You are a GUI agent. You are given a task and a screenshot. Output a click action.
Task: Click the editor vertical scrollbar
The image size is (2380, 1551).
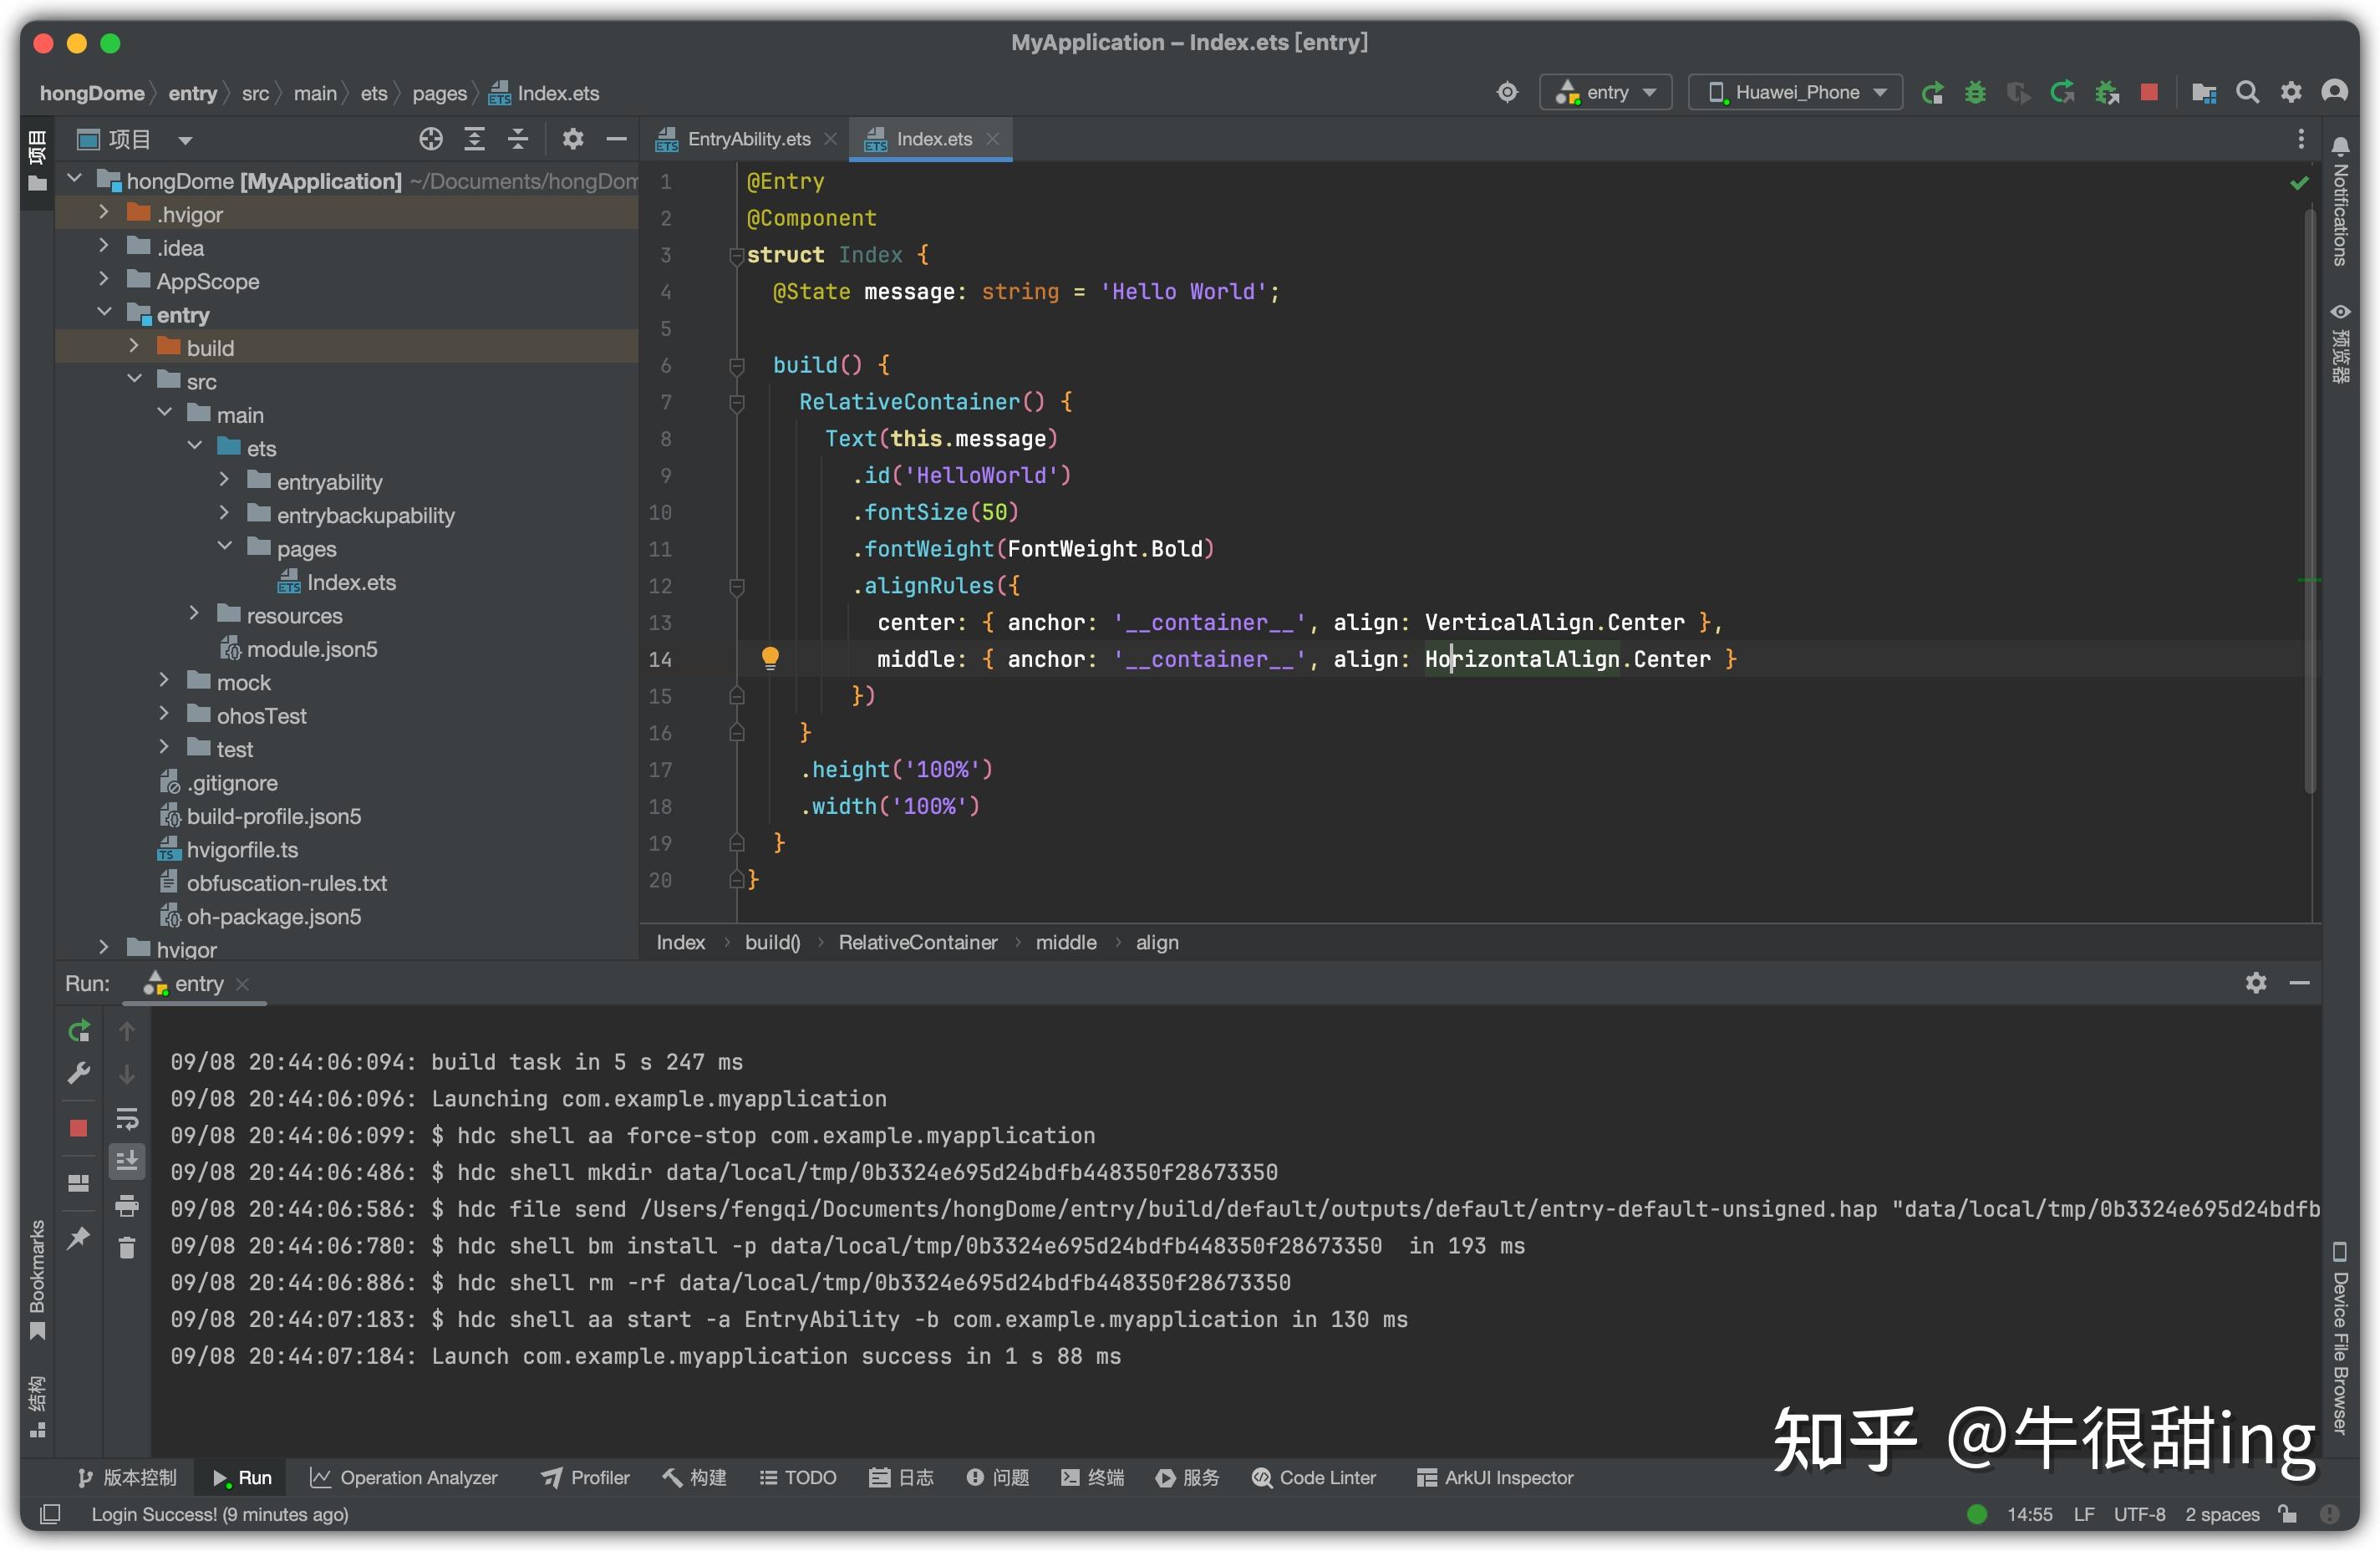tap(2310, 500)
